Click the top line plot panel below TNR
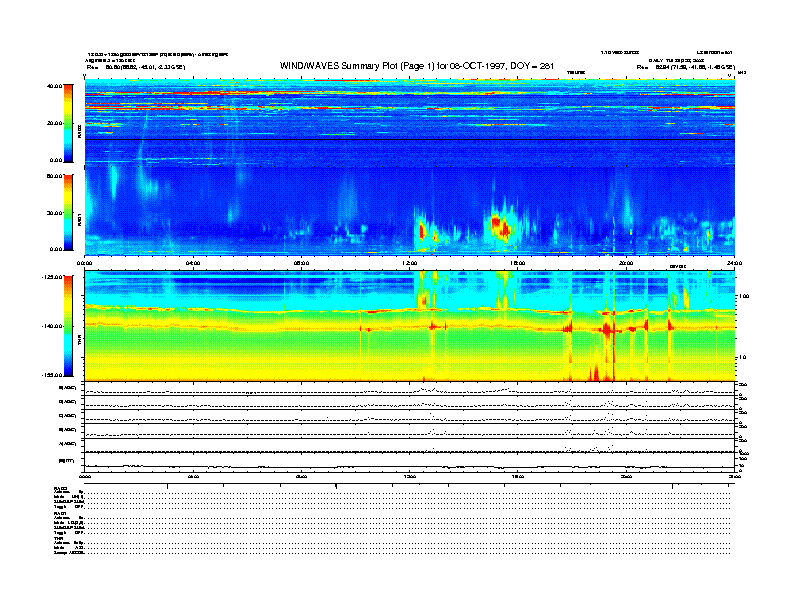This screenshot has height=612, width=792. [x=410, y=389]
